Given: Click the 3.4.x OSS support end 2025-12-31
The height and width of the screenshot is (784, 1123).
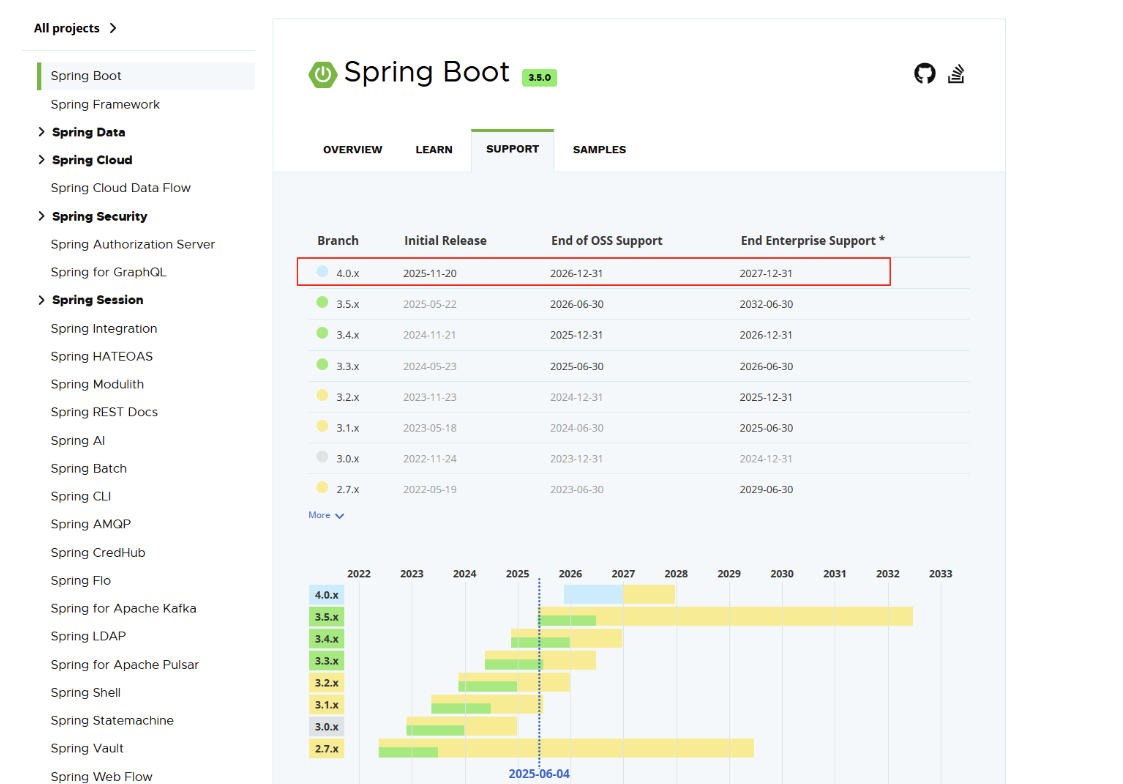Looking at the screenshot, I should pyautogui.click(x=577, y=335).
